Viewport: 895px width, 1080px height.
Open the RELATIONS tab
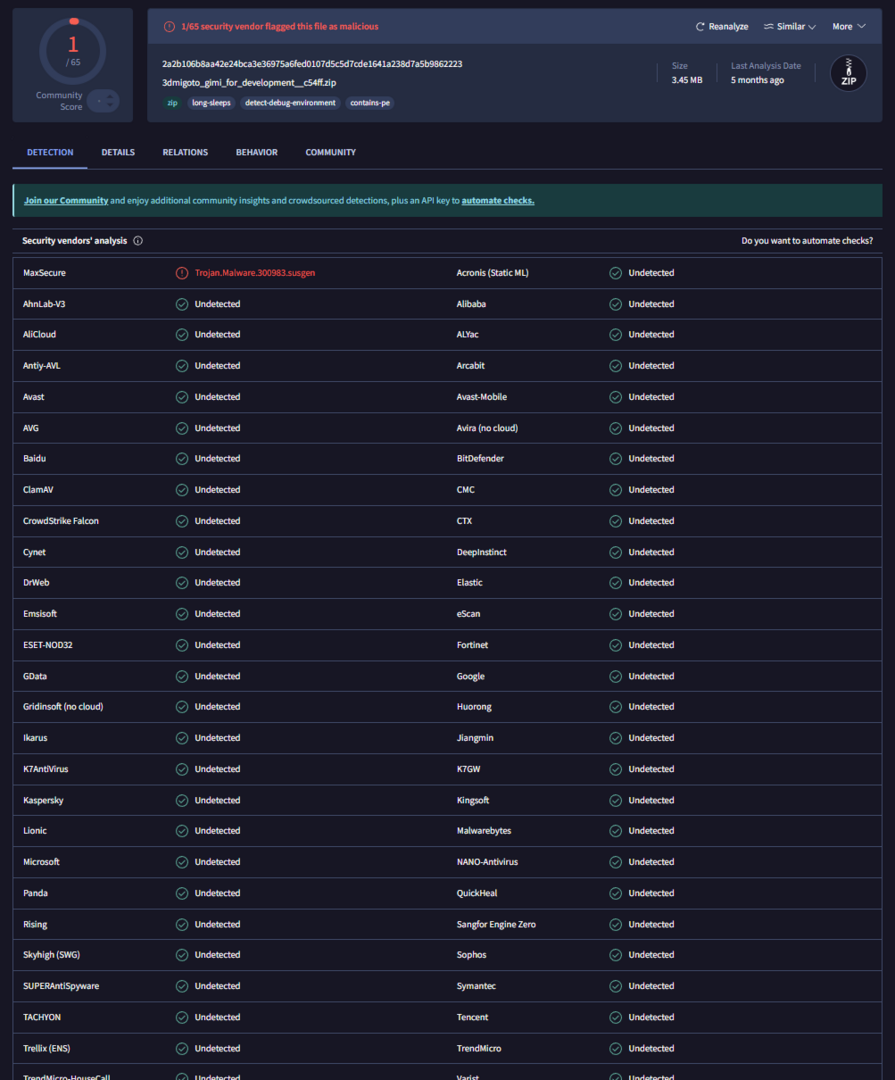(x=185, y=152)
